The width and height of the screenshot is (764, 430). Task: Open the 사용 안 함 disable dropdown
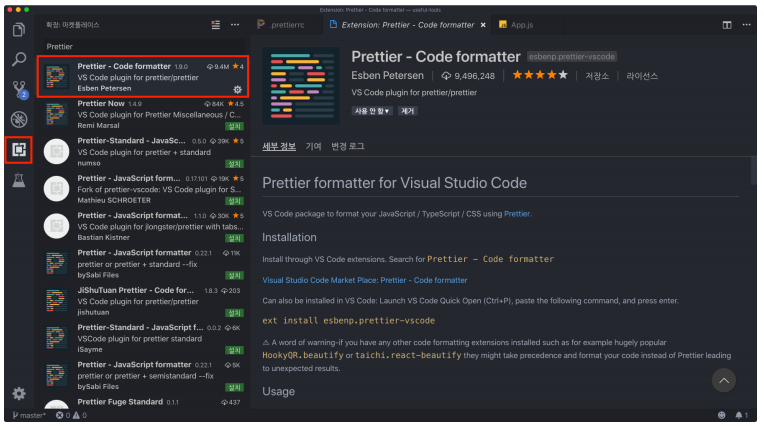pyautogui.click(x=372, y=111)
